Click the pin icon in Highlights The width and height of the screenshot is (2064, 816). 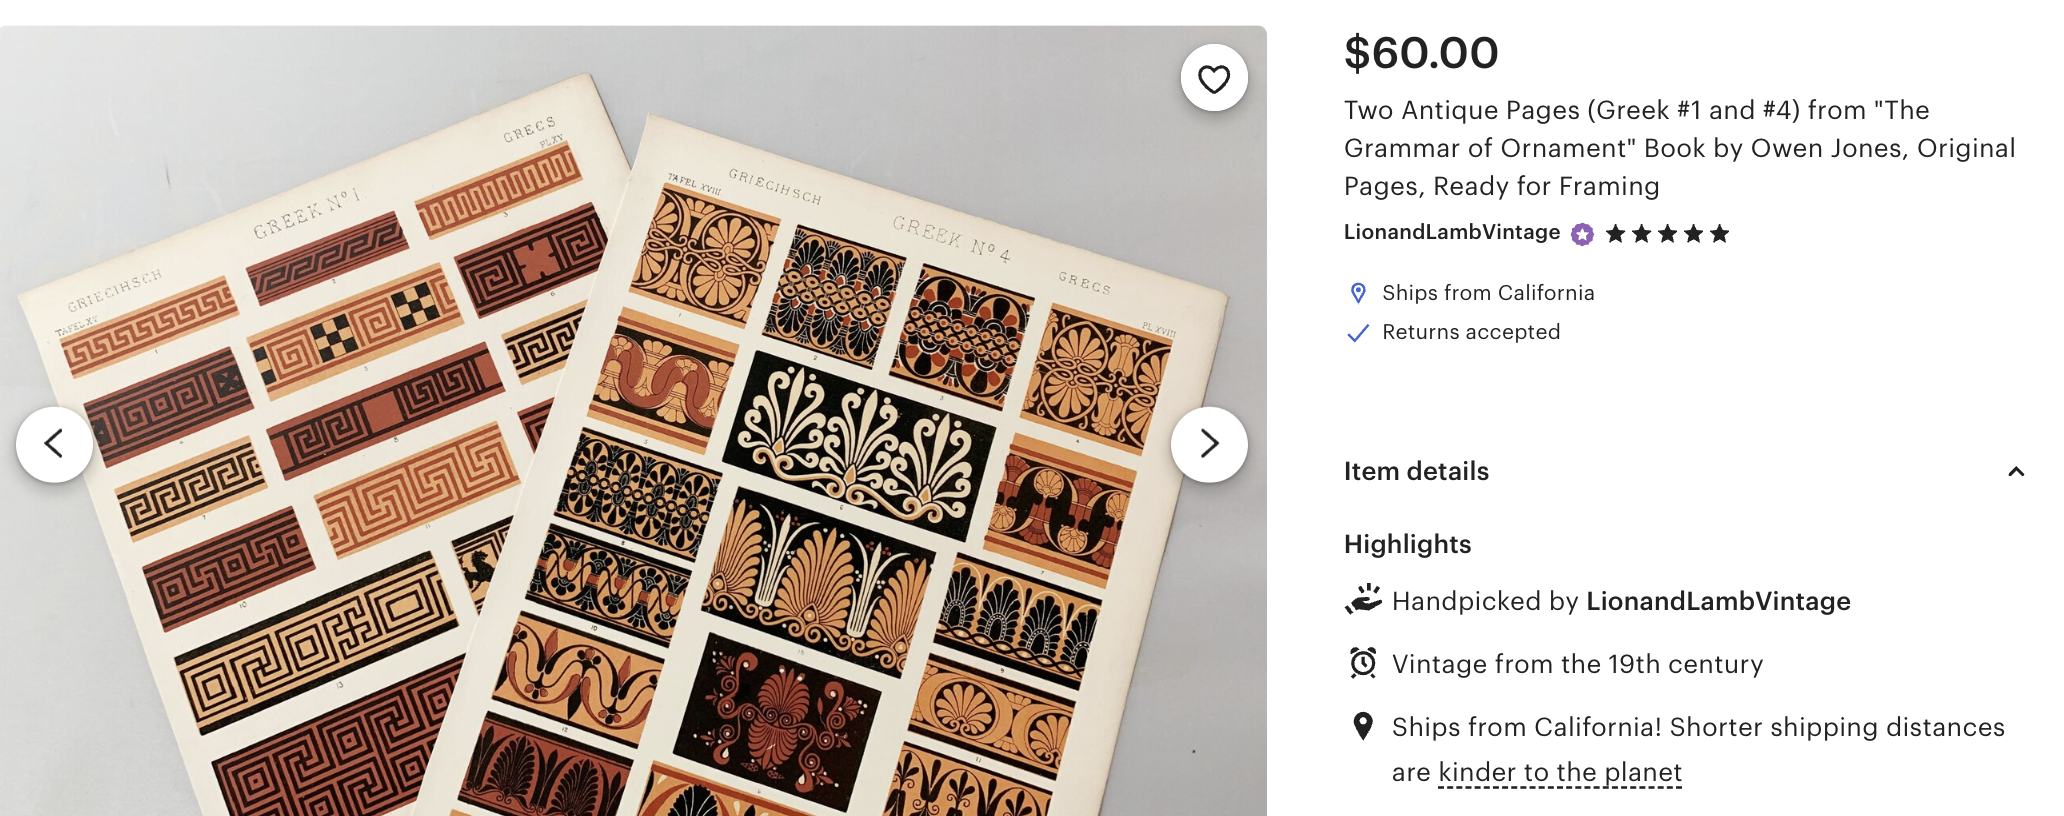coord(1363,726)
